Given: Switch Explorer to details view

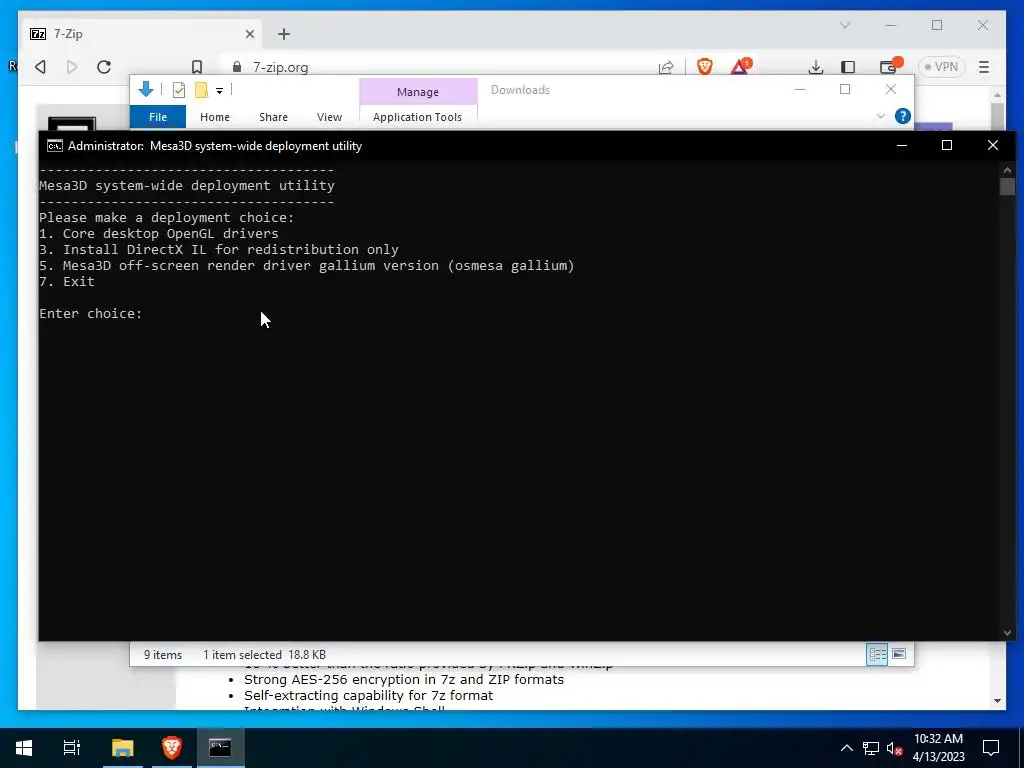Looking at the screenshot, I should [x=876, y=654].
